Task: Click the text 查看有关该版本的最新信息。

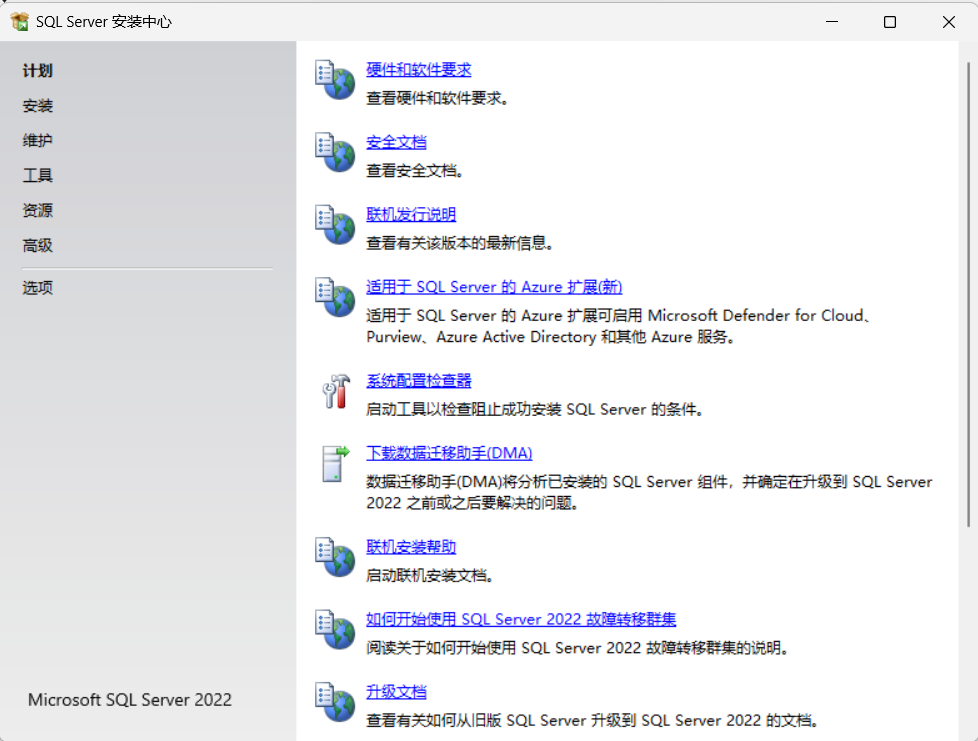Action: coord(460,243)
